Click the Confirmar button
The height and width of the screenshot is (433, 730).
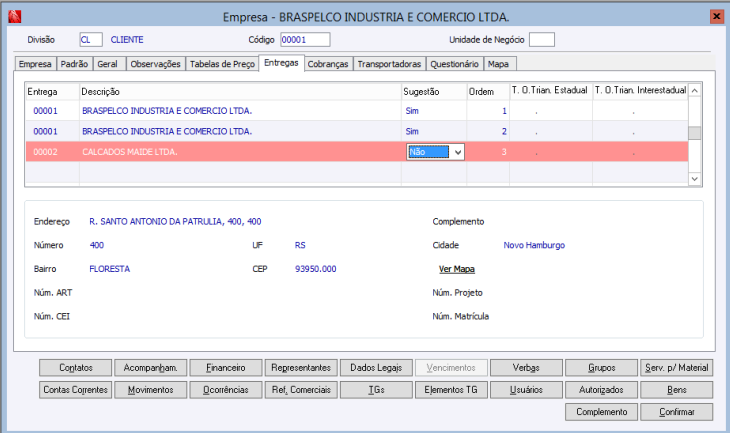(676, 412)
